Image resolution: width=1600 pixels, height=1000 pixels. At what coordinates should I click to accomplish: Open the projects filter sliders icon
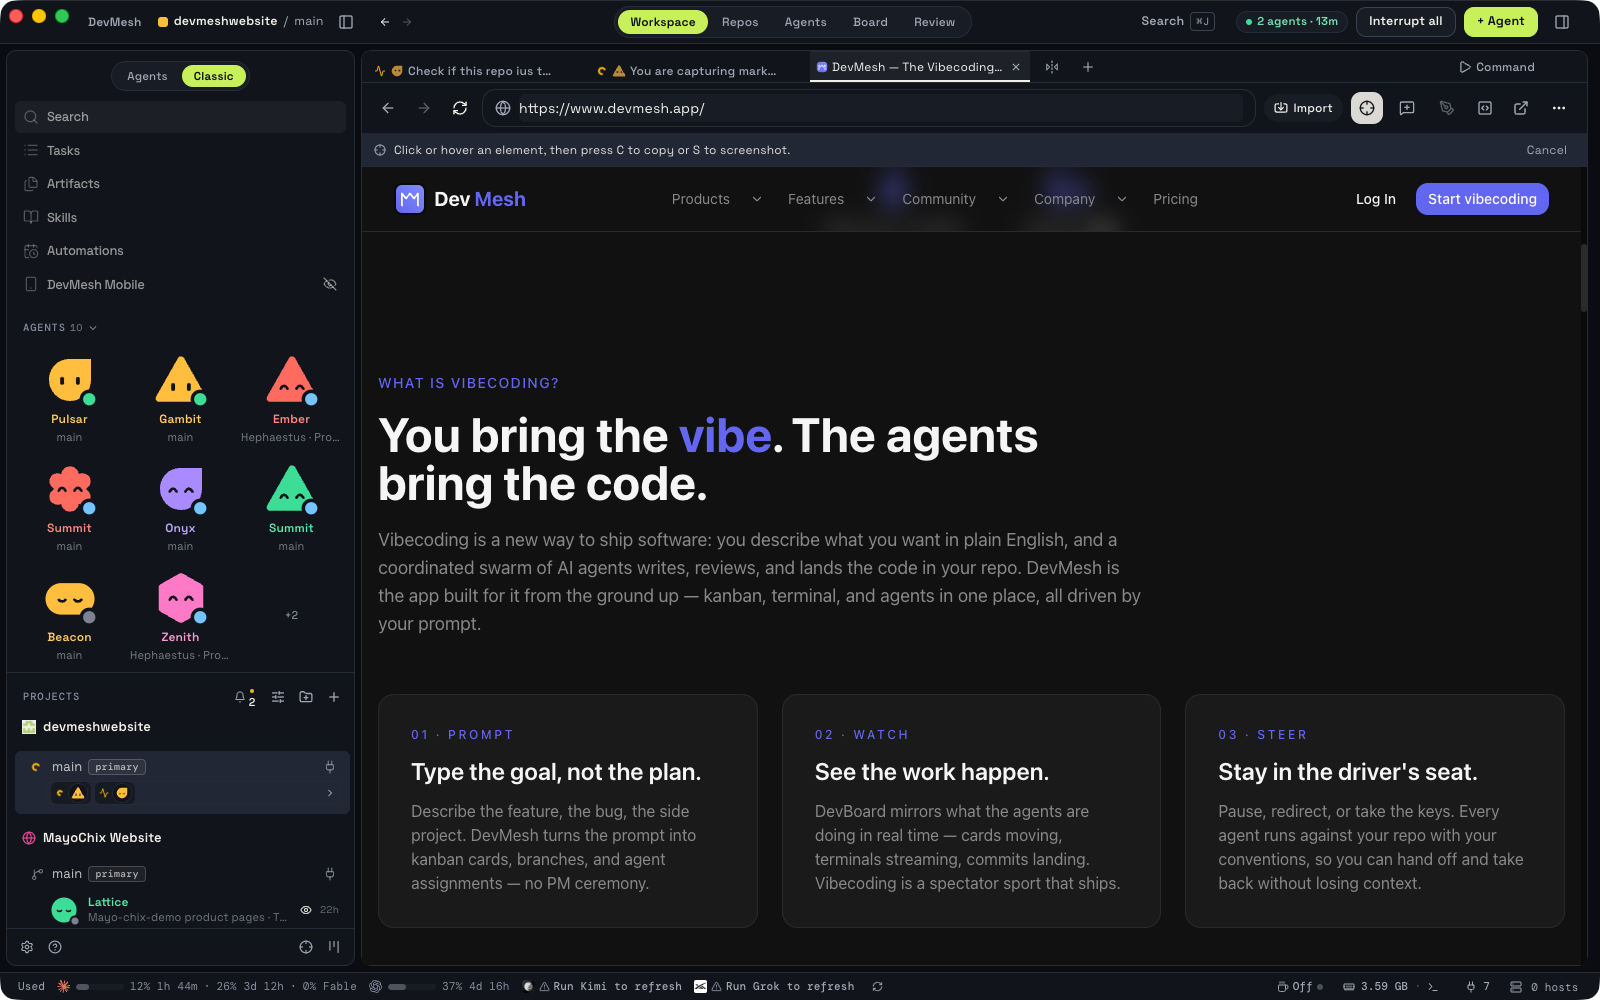point(278,697)
